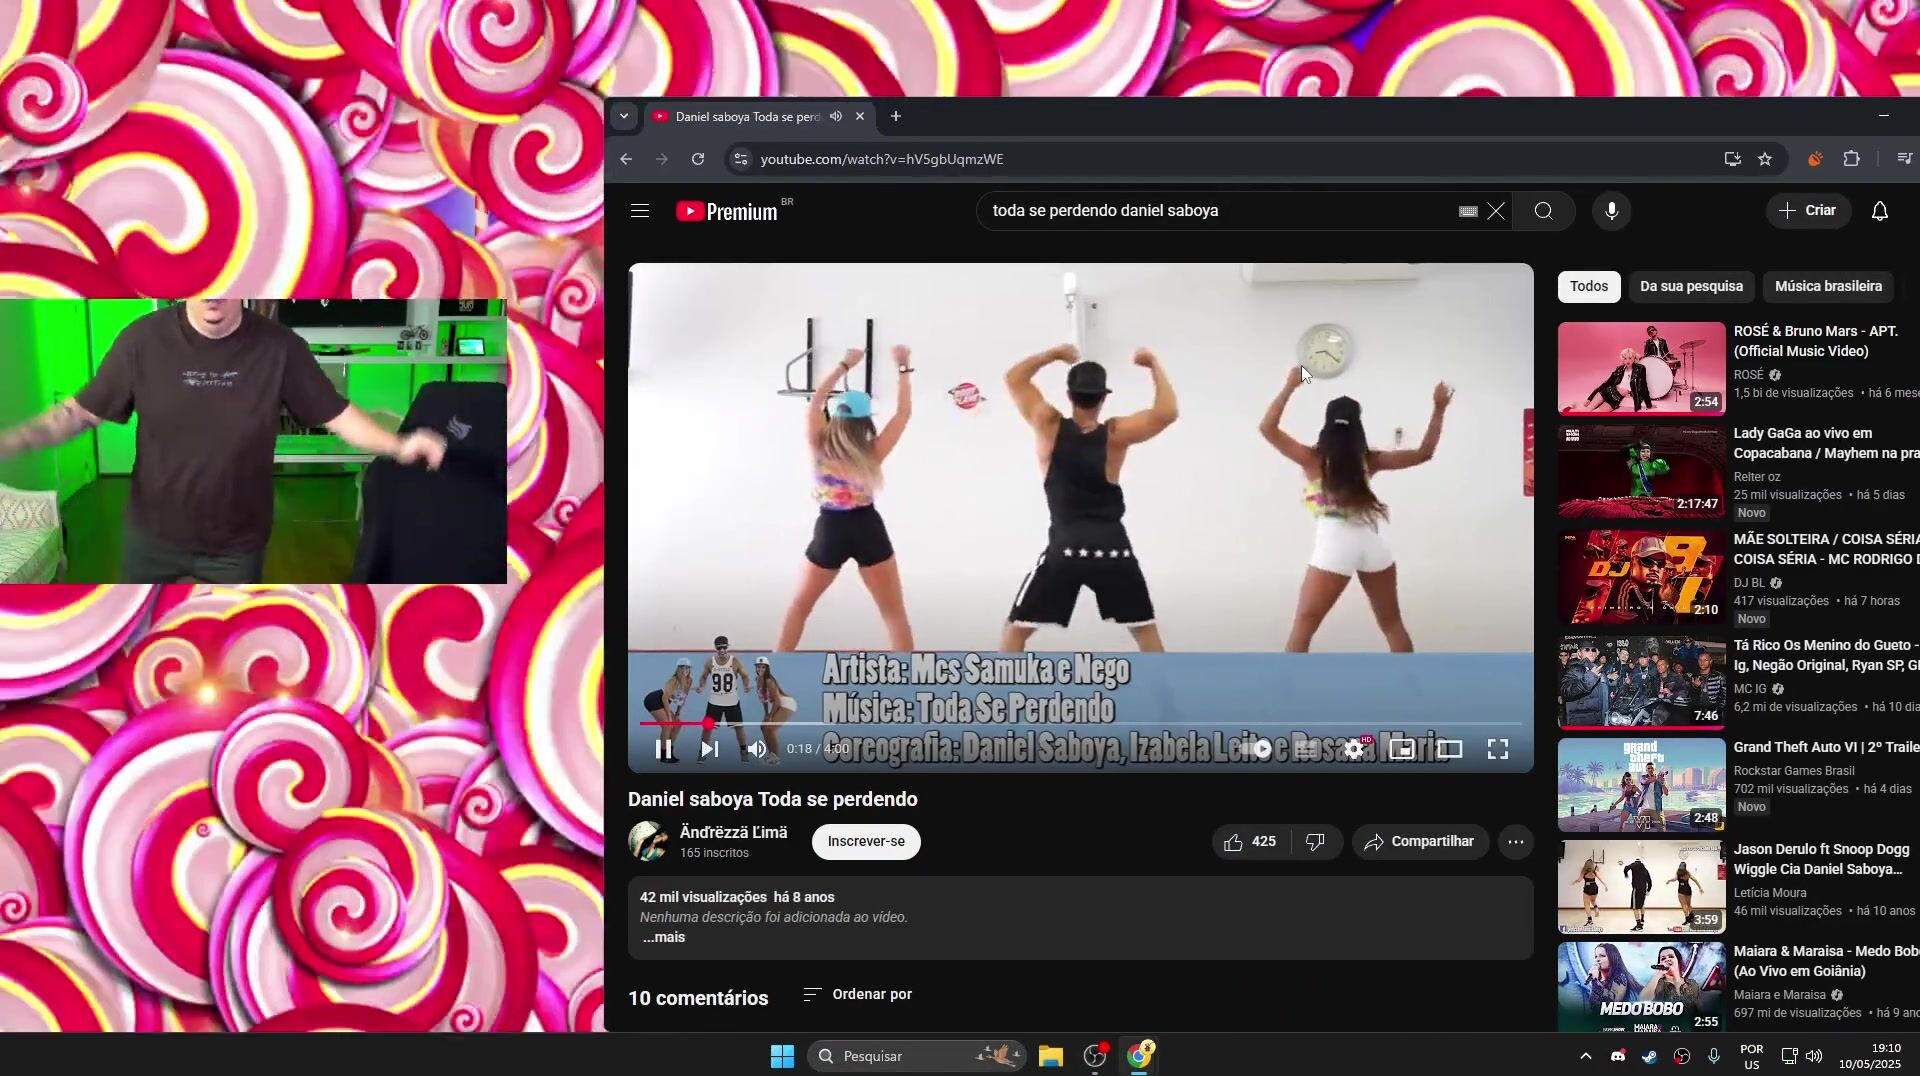Select the Todos filter chip

1589,286
